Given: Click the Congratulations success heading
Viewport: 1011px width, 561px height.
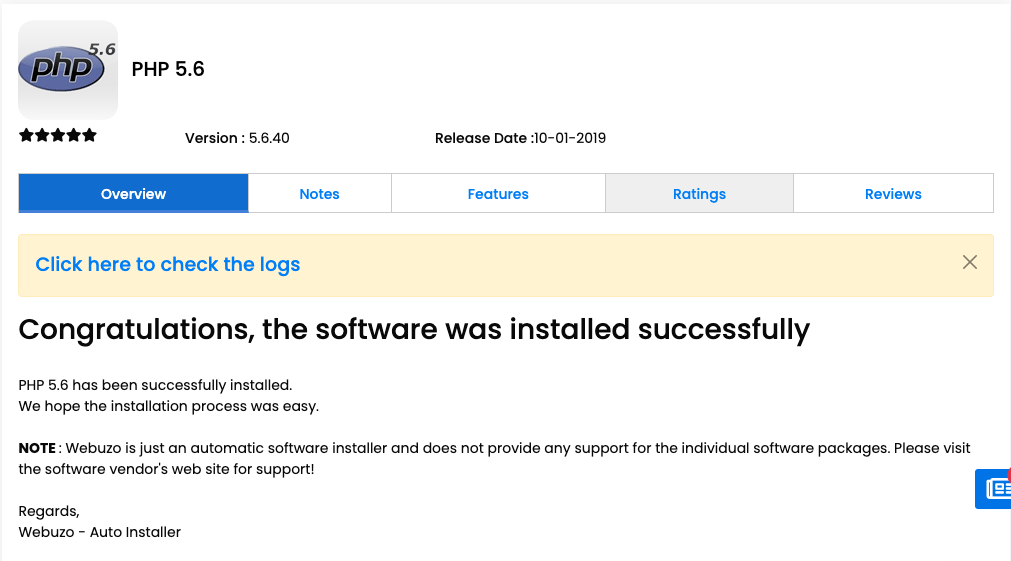Looking at the screenshot, I should (x=414, y=329).
